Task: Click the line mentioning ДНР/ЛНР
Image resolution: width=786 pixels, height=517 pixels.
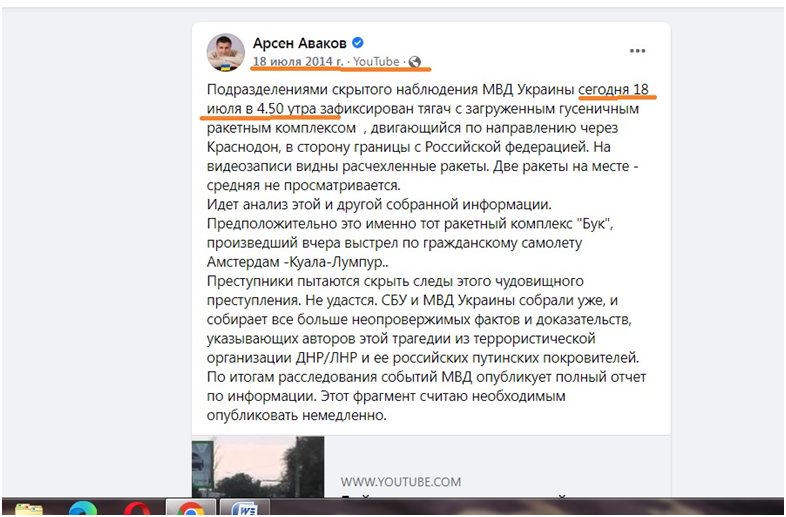Action: 423,358
